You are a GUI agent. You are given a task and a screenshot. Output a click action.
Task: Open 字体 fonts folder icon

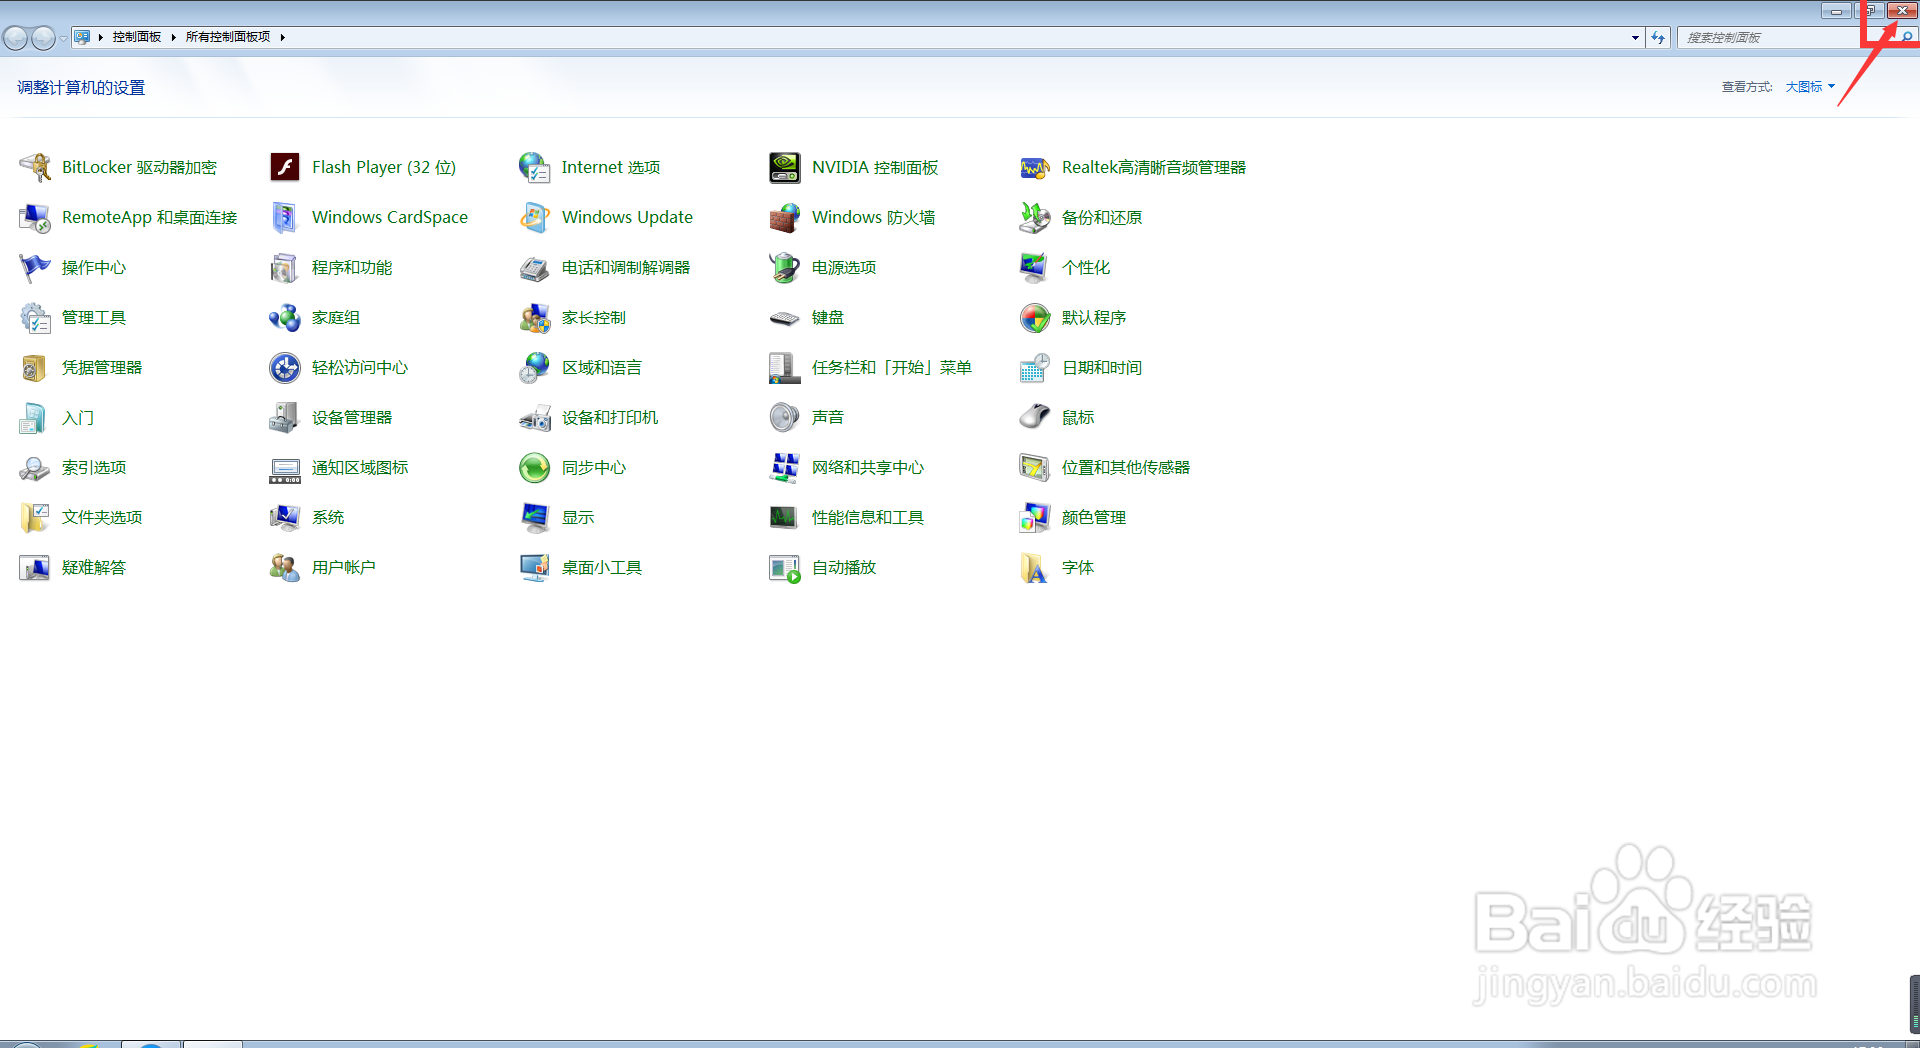pos(1035,567)
